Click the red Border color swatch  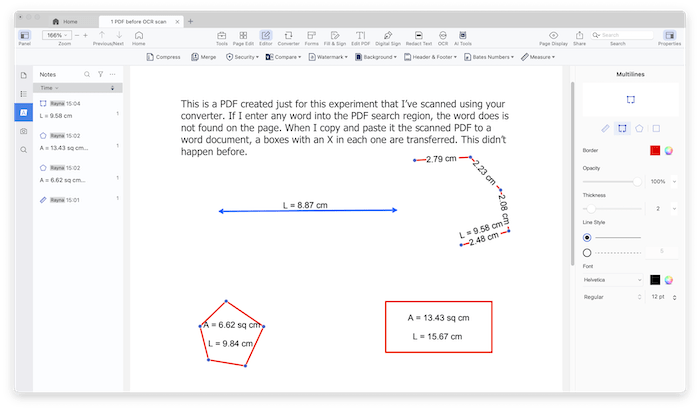(x=655, y=151)
